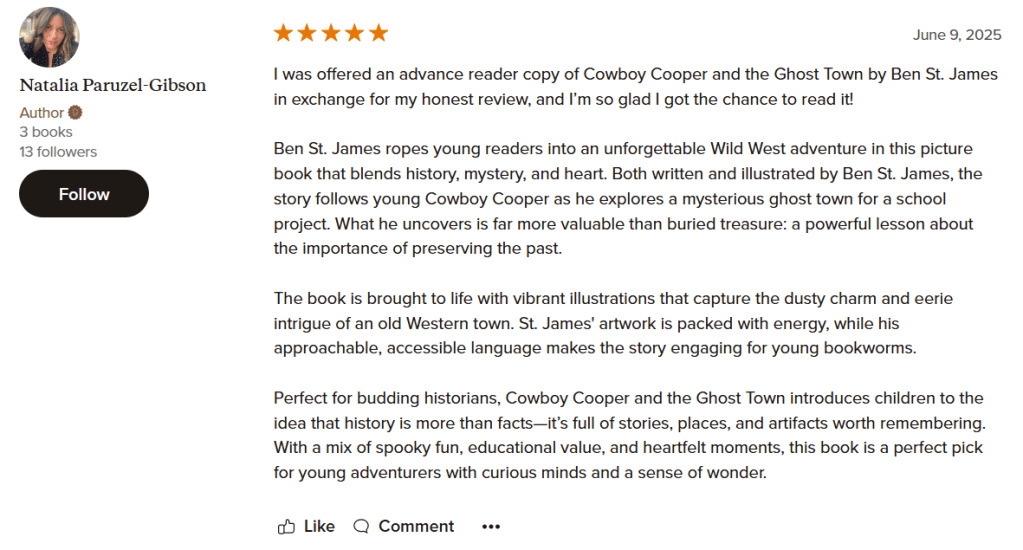1023x550 pixels.
Task: Click the "13 followers" count
Action: pos(58,152)
